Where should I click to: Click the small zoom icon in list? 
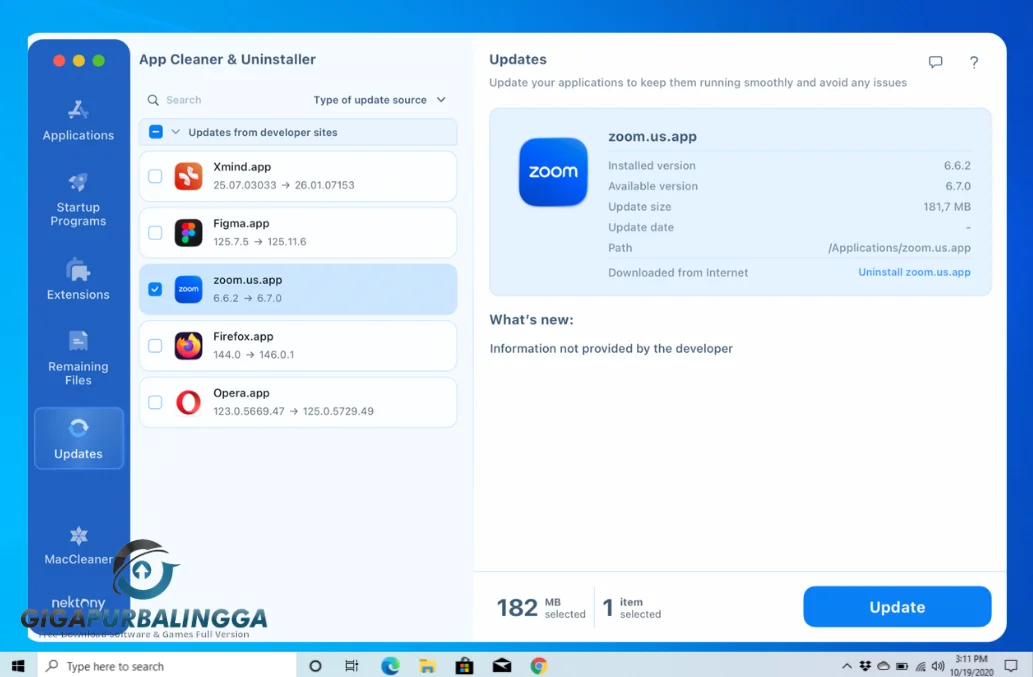(x=188, y=289)
